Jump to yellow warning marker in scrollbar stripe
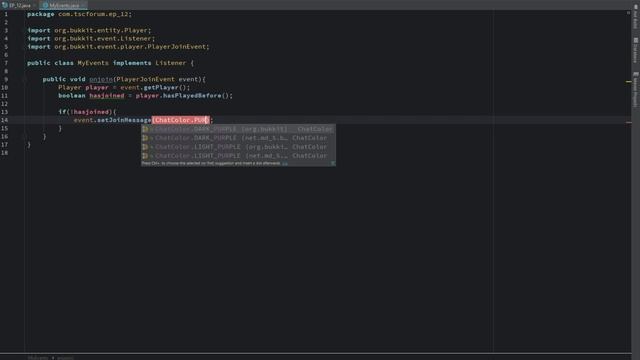Image resolution: width=640 pixels, height=360 pixels. coord(629,82)
